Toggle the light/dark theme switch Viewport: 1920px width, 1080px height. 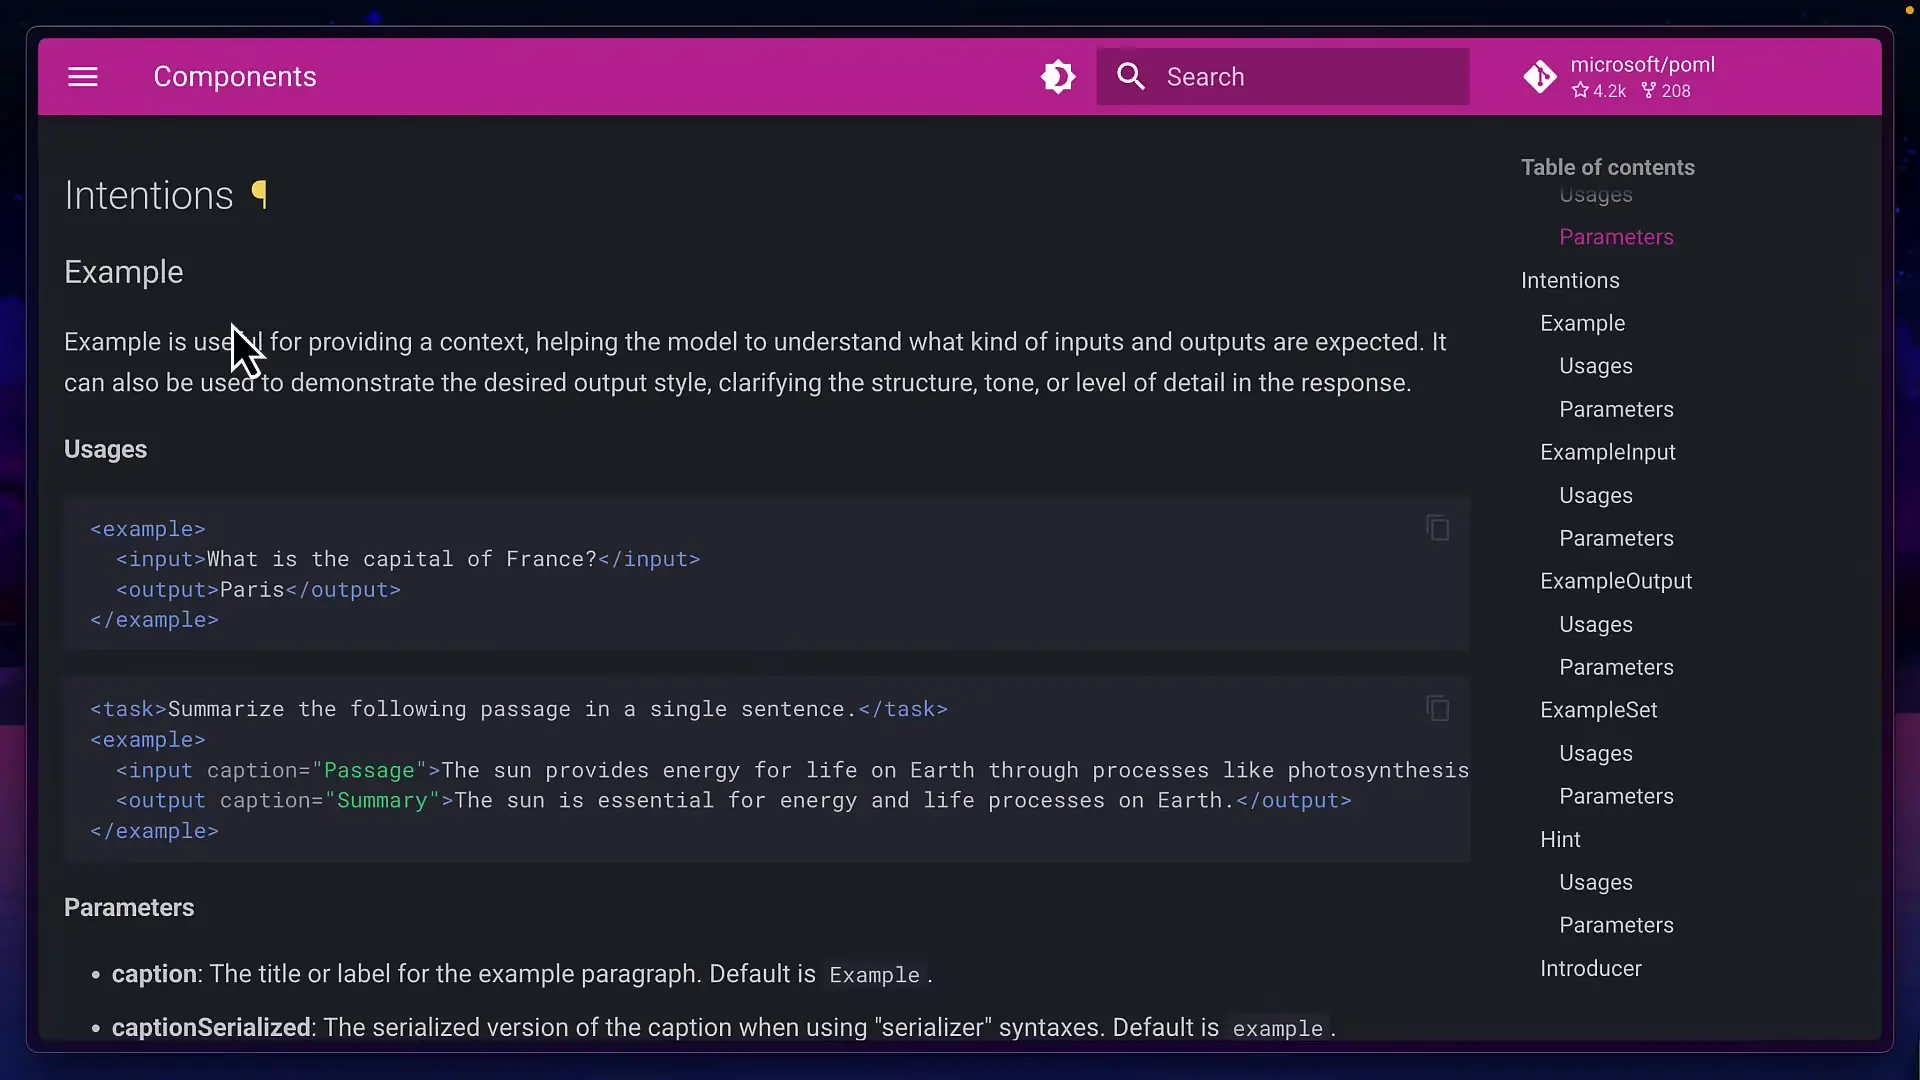tap(1058, 77)
